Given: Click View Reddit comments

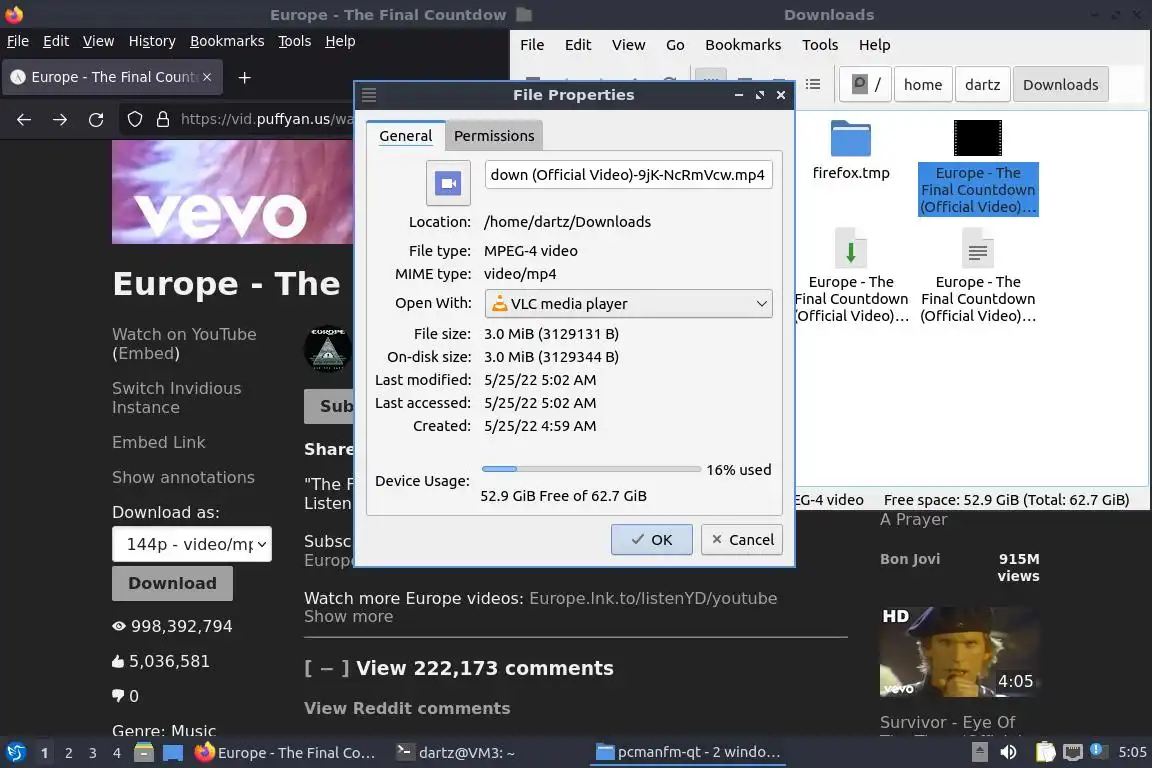Looking at the screenshot, I should 407,708.
